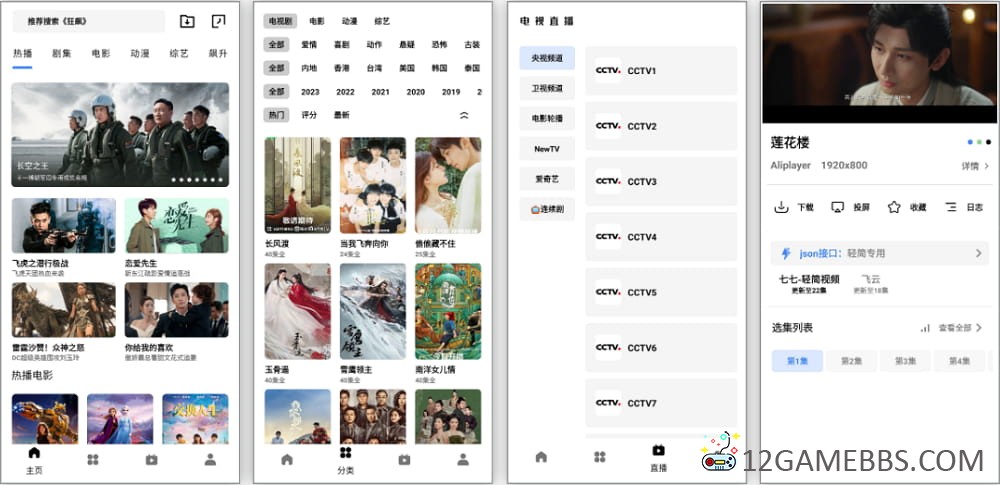Open 飞虎之潜行极战 thumbnail
This screenshot has width=1000, height=485.
point(64,225)
